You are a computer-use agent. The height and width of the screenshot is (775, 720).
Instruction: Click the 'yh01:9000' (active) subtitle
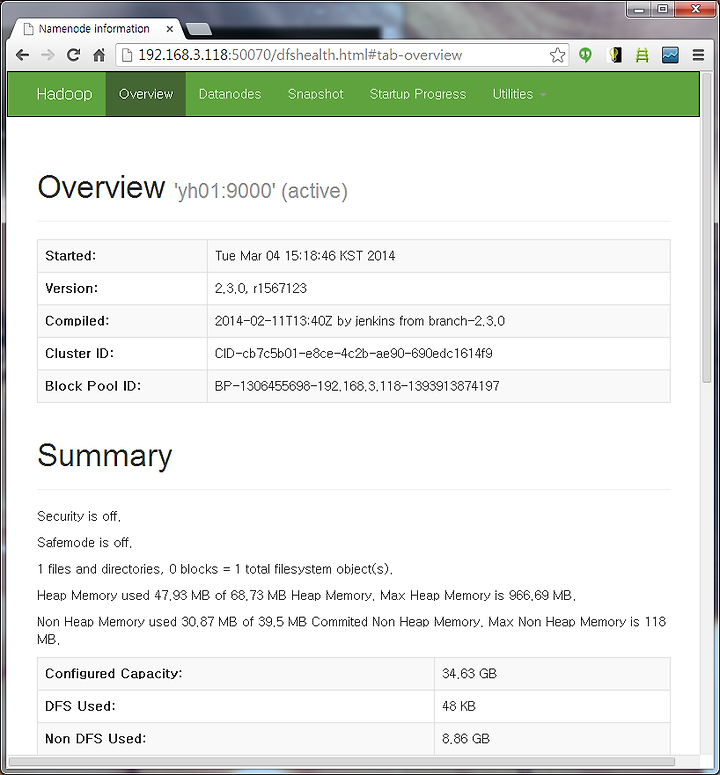coord(261,191)
